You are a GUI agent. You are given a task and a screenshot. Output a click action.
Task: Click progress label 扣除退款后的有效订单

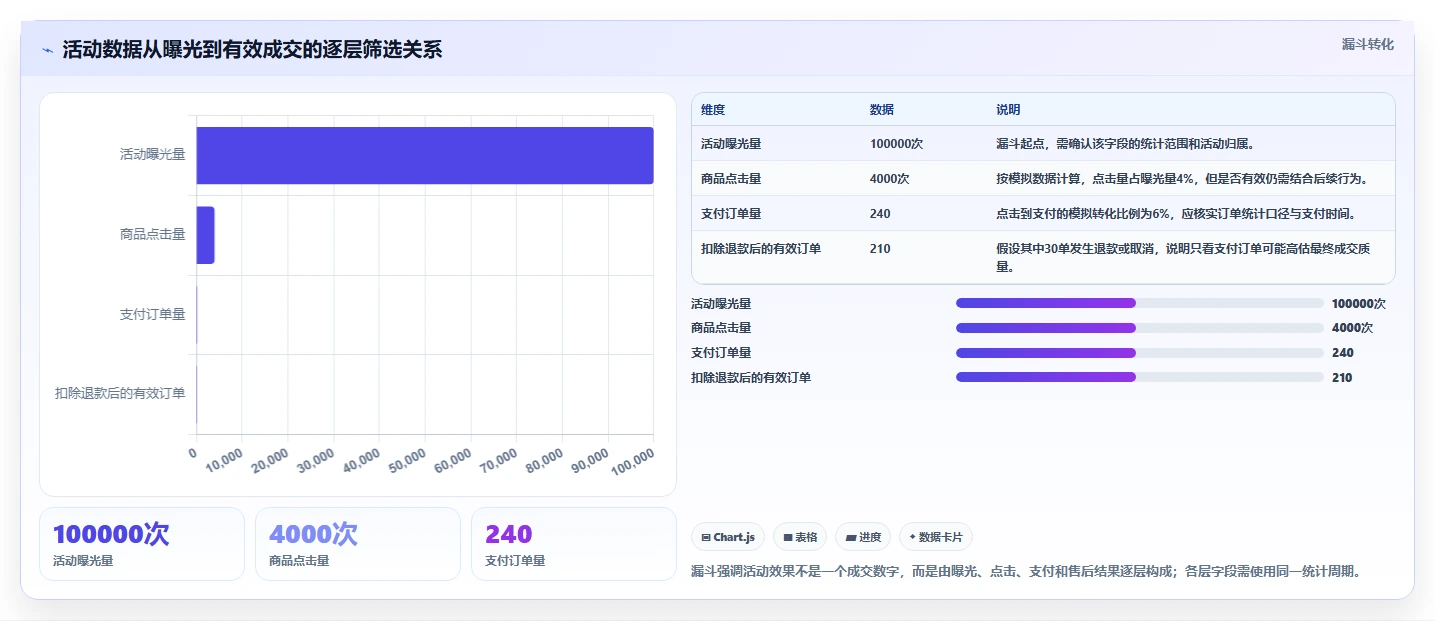pyautogui.click(x=751, y=377)
